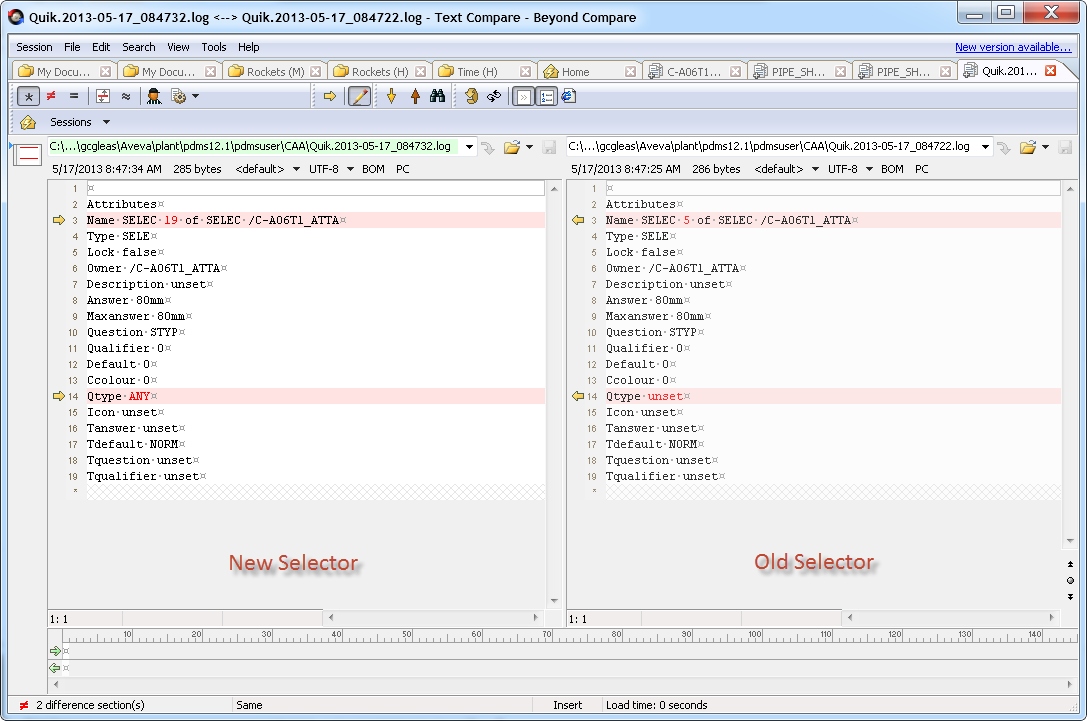Jump to previous difference with up arrow
This screenshot has height=721, width=1087.
pos(415,96)
